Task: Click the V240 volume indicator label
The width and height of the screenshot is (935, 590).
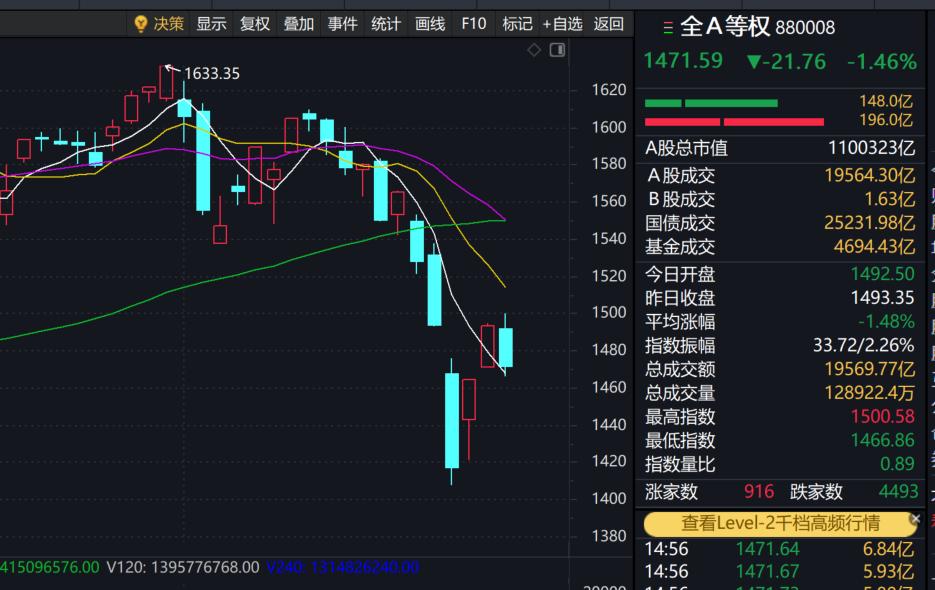Action: 343,567
